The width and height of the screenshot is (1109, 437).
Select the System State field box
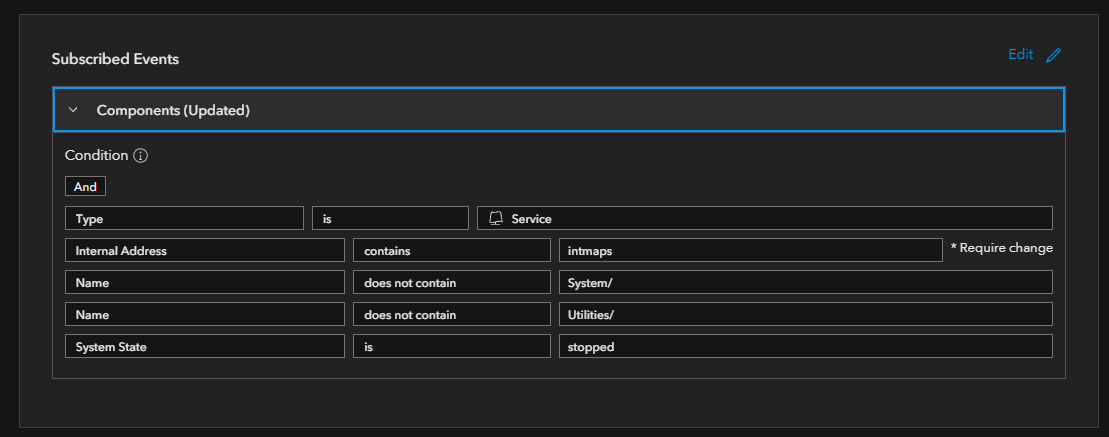point(204,346)
